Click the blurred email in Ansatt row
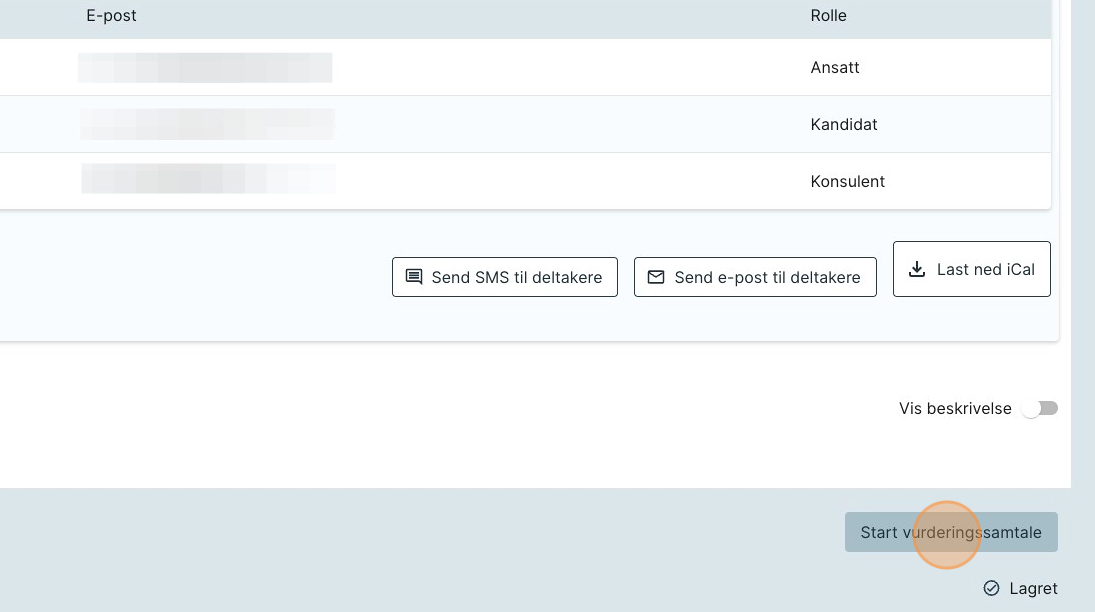1095x612 pixels. [205, 68]
